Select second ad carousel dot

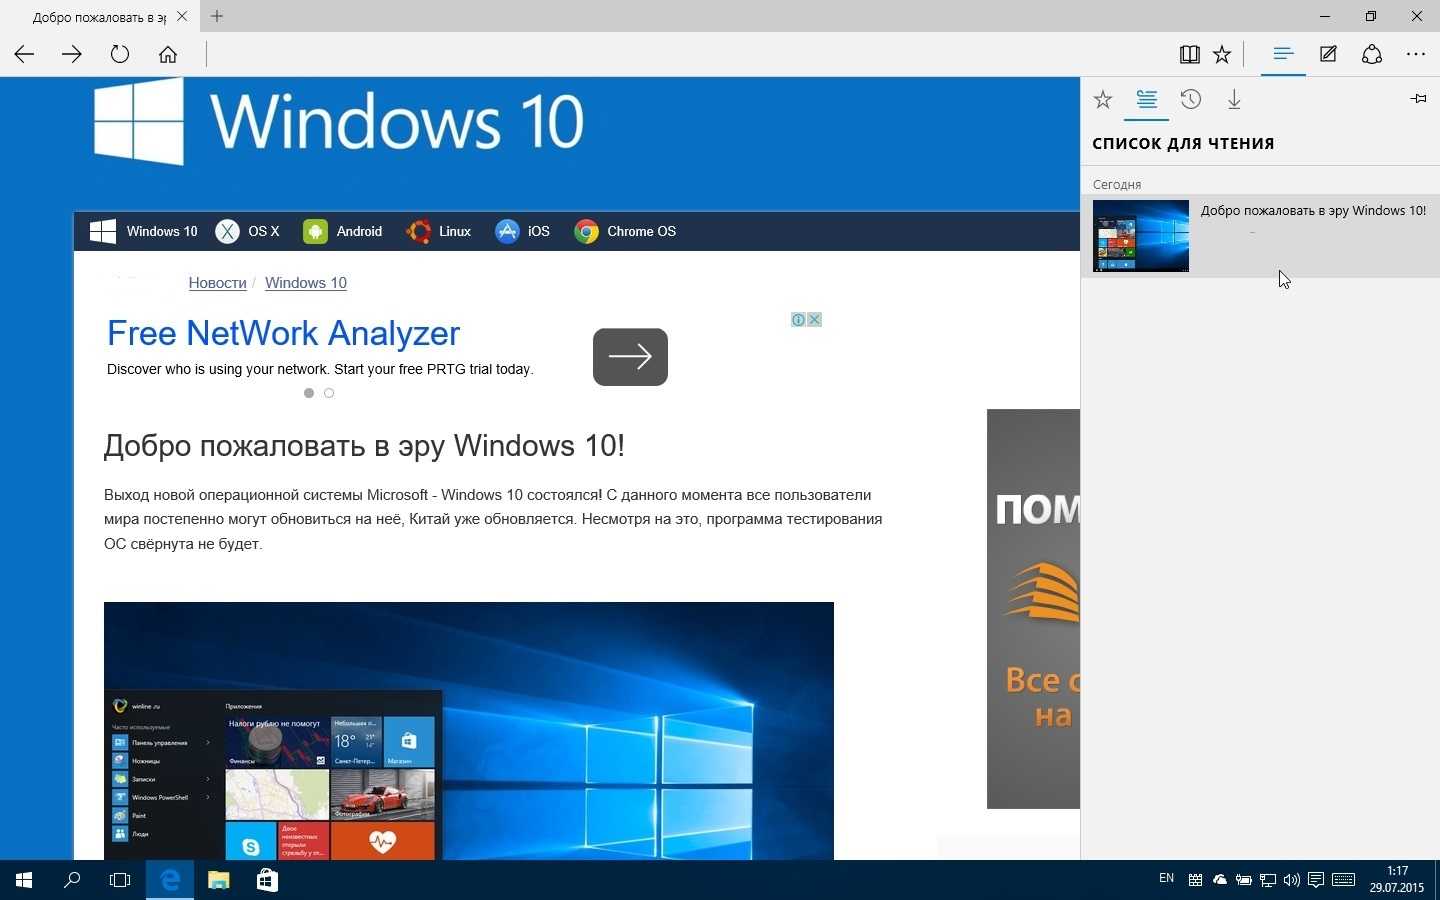click(x=329, y=393)
